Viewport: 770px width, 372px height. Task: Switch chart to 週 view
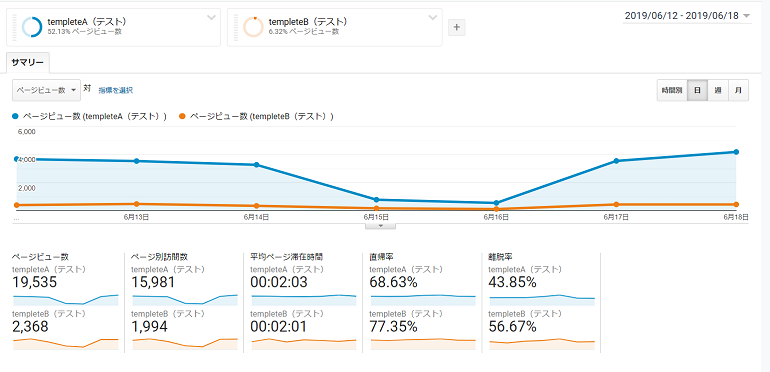pos(717,90)
